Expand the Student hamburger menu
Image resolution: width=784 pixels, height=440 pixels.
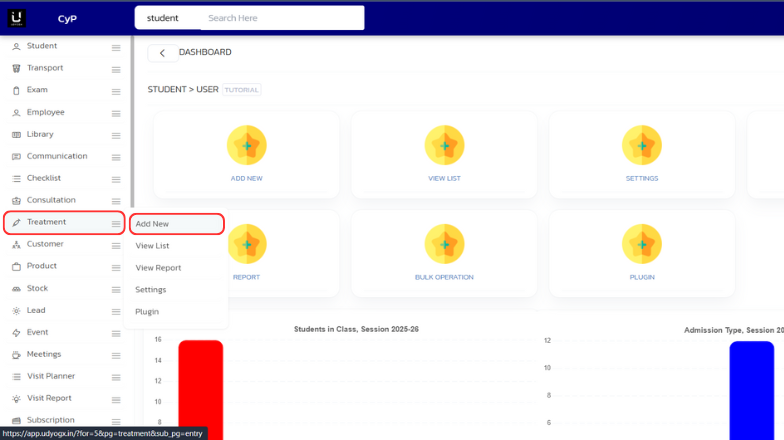click(116, 47)
